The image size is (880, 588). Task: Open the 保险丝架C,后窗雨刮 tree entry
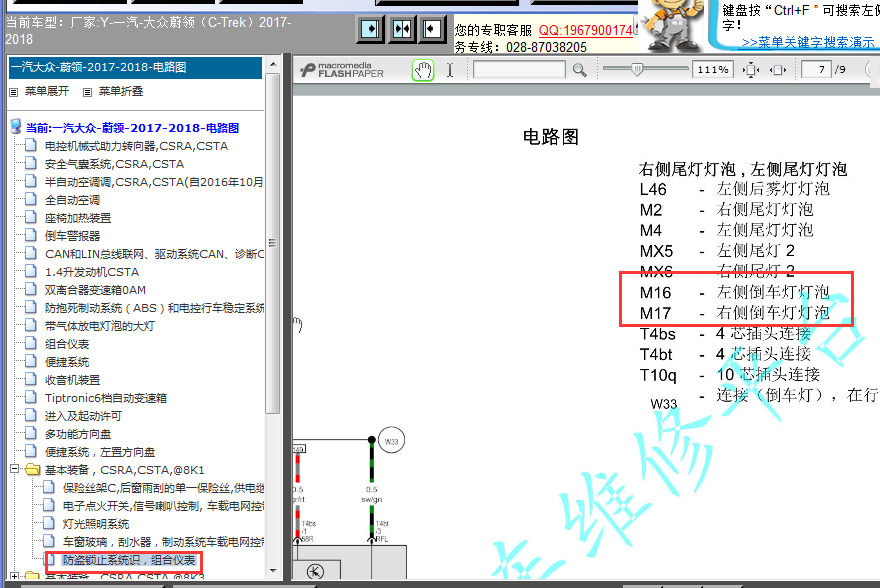[163, 488]
